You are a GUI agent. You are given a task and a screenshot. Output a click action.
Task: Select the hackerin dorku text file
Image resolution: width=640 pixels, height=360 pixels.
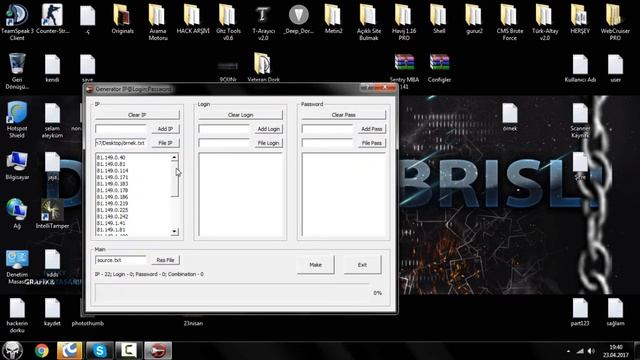(17, 315)
